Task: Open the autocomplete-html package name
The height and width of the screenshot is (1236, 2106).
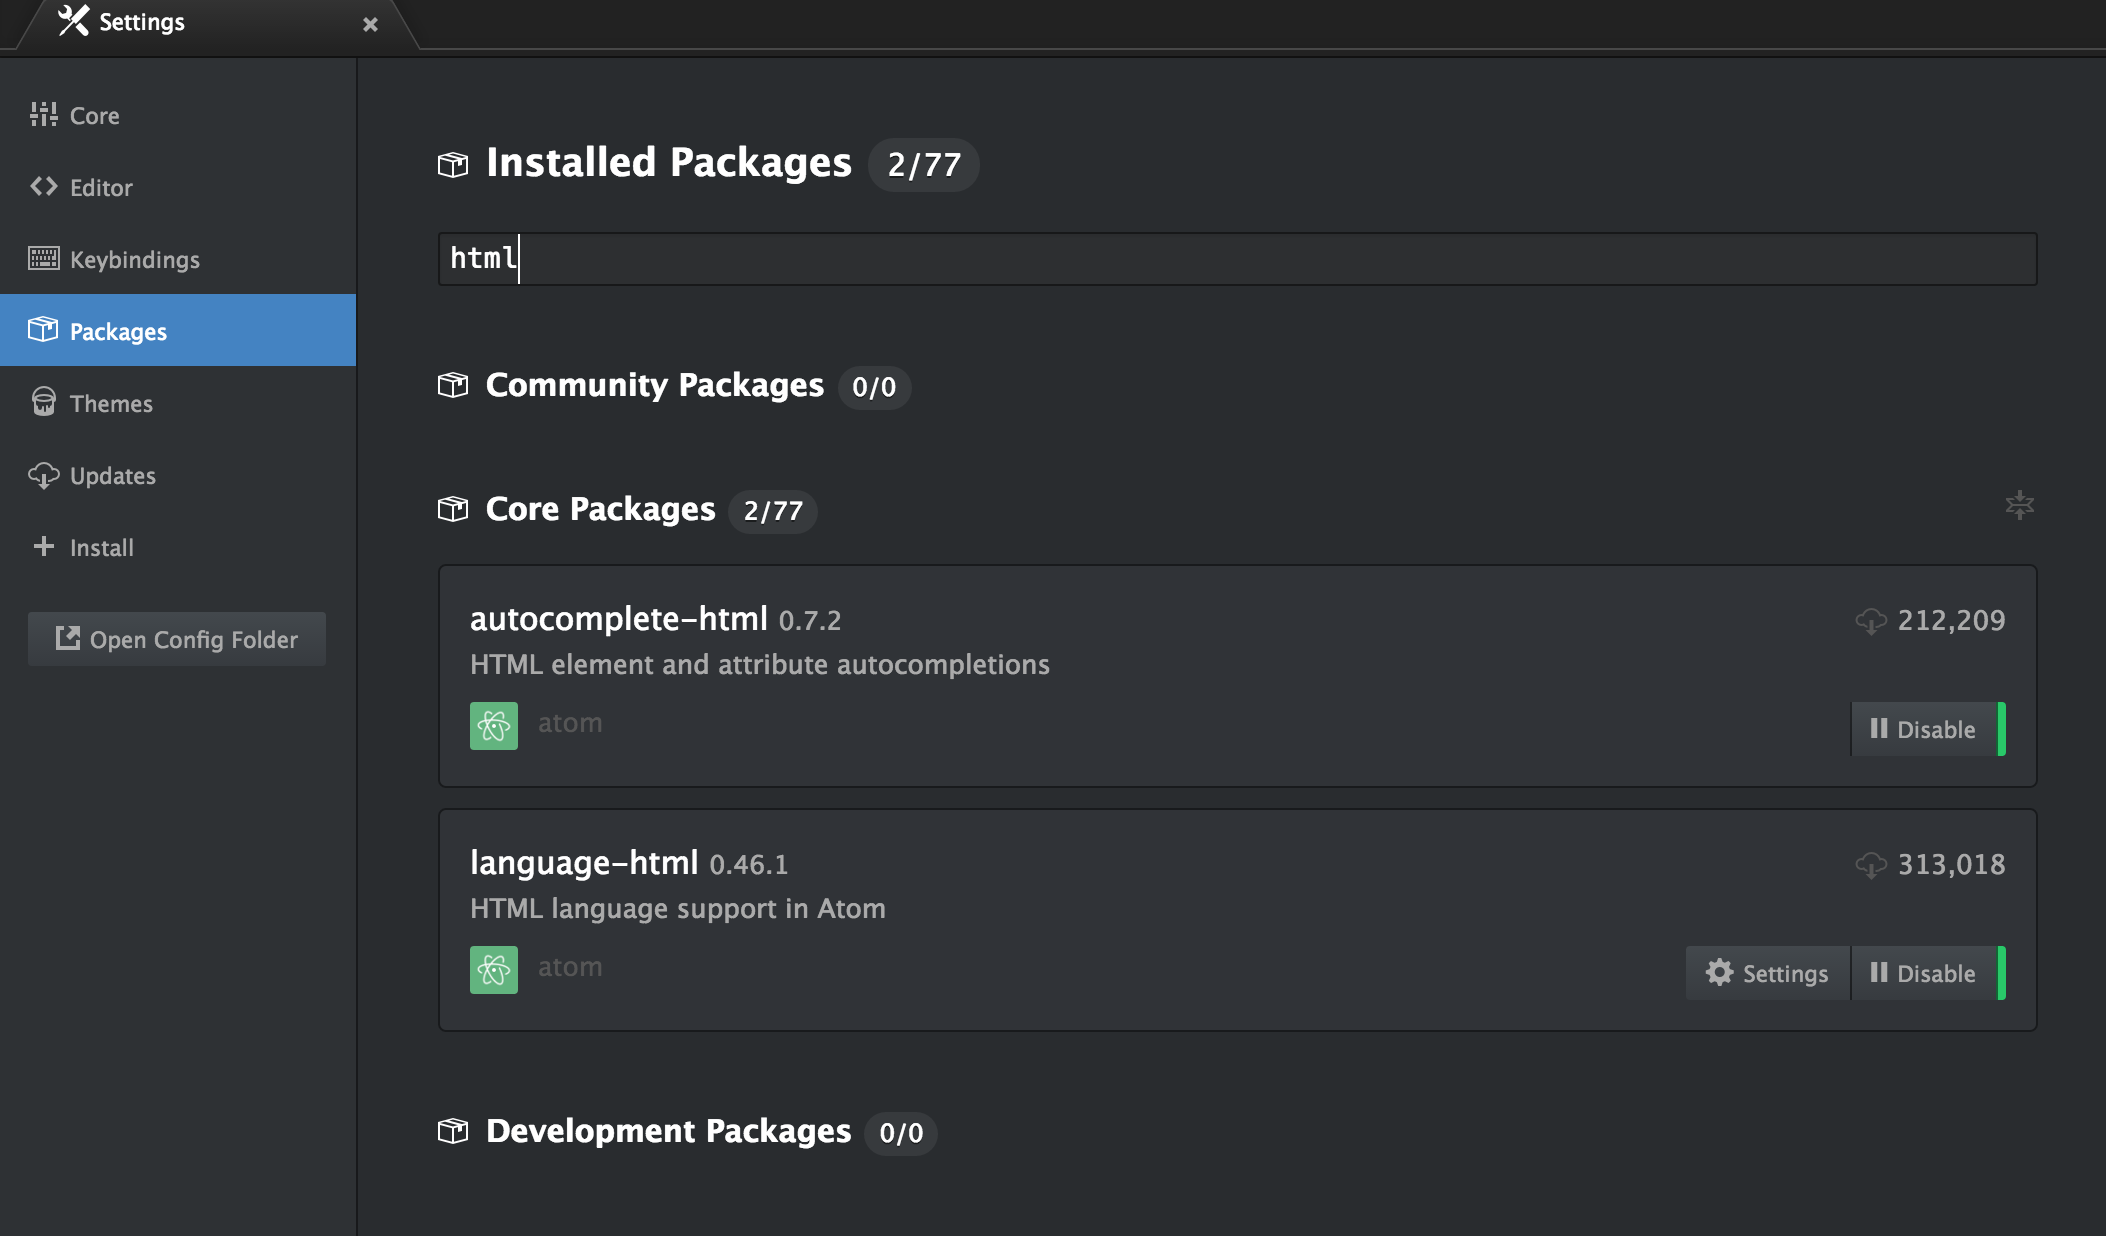Action: 619,619
